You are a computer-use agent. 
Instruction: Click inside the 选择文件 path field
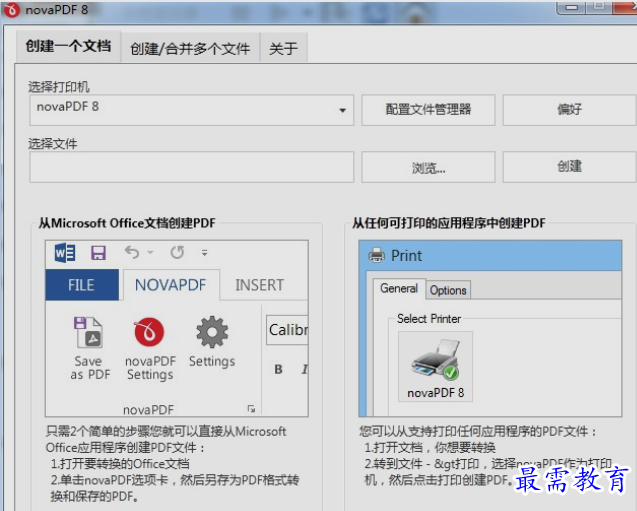coord(191,167)
